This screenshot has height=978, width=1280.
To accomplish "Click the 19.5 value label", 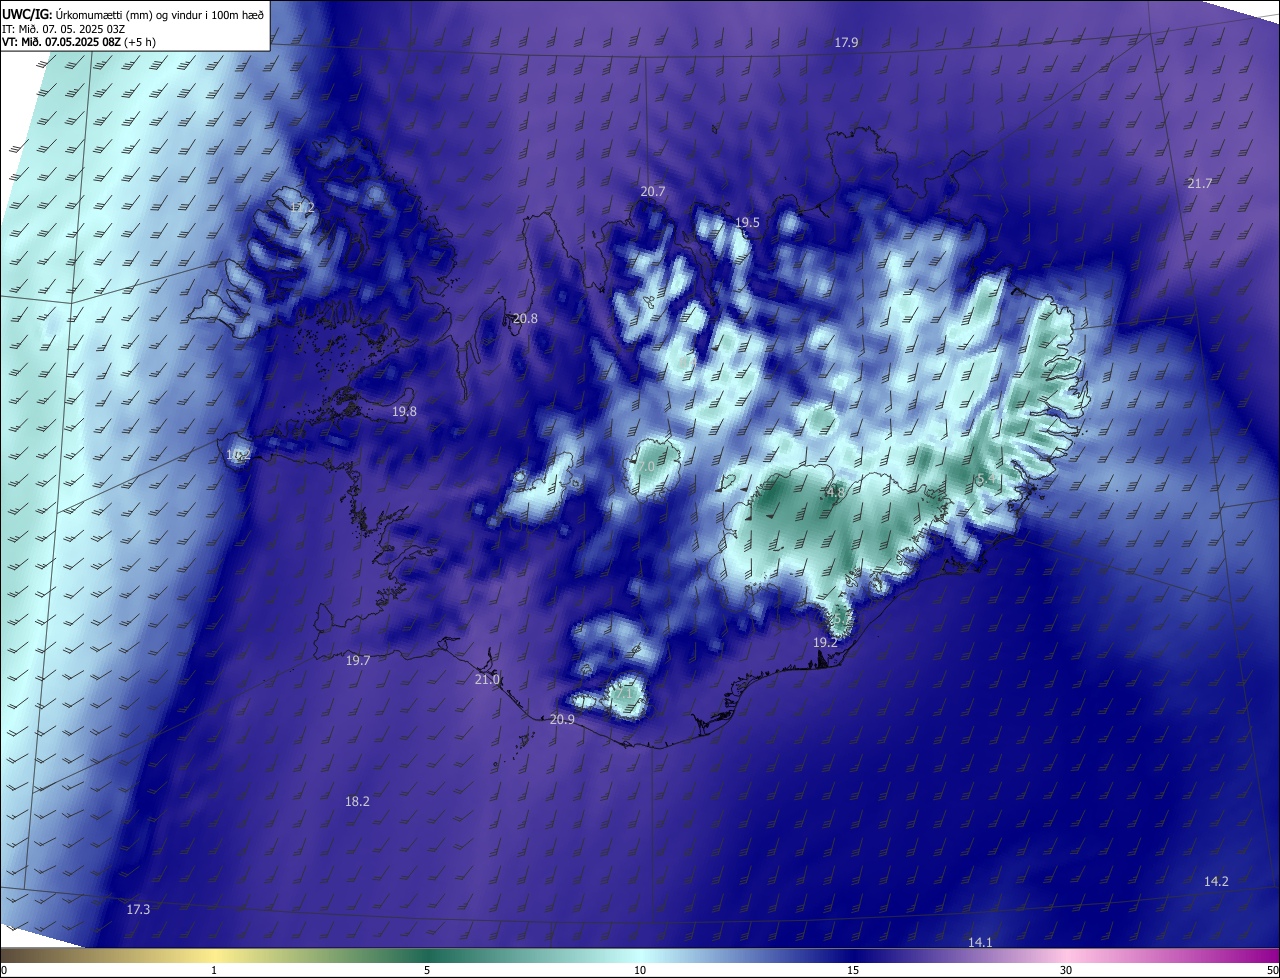I will [747, 223].
